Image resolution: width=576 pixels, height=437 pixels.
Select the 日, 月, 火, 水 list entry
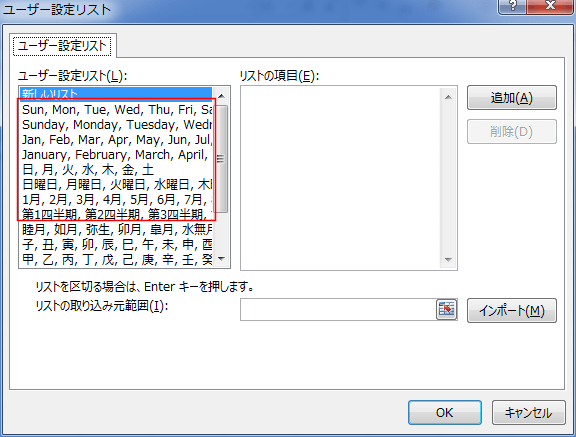[116, 170]
